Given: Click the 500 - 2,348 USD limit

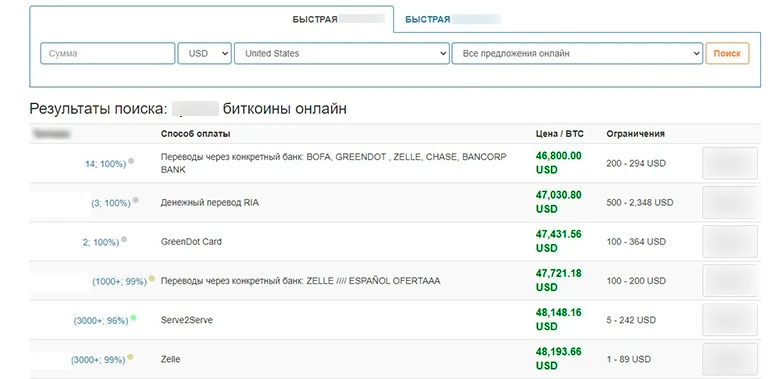Looking at the screenshot, I should 640,203.
